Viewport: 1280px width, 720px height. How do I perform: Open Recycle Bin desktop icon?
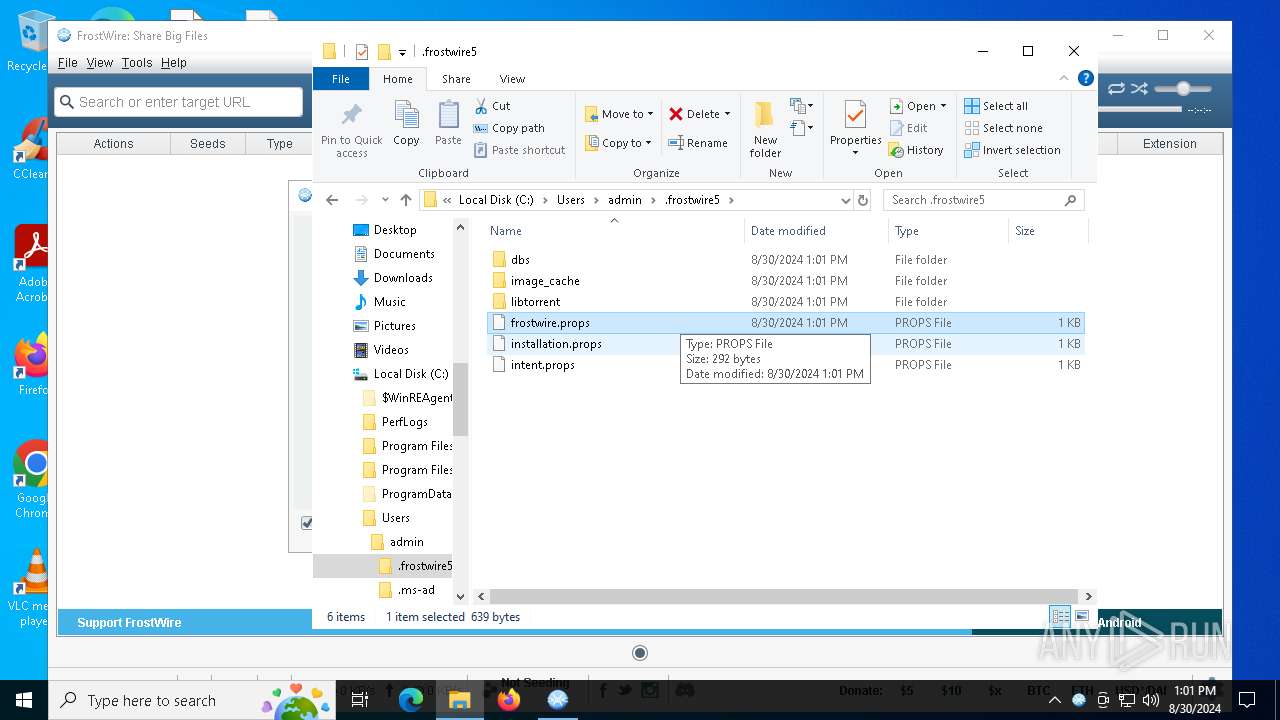pos(33,40)
